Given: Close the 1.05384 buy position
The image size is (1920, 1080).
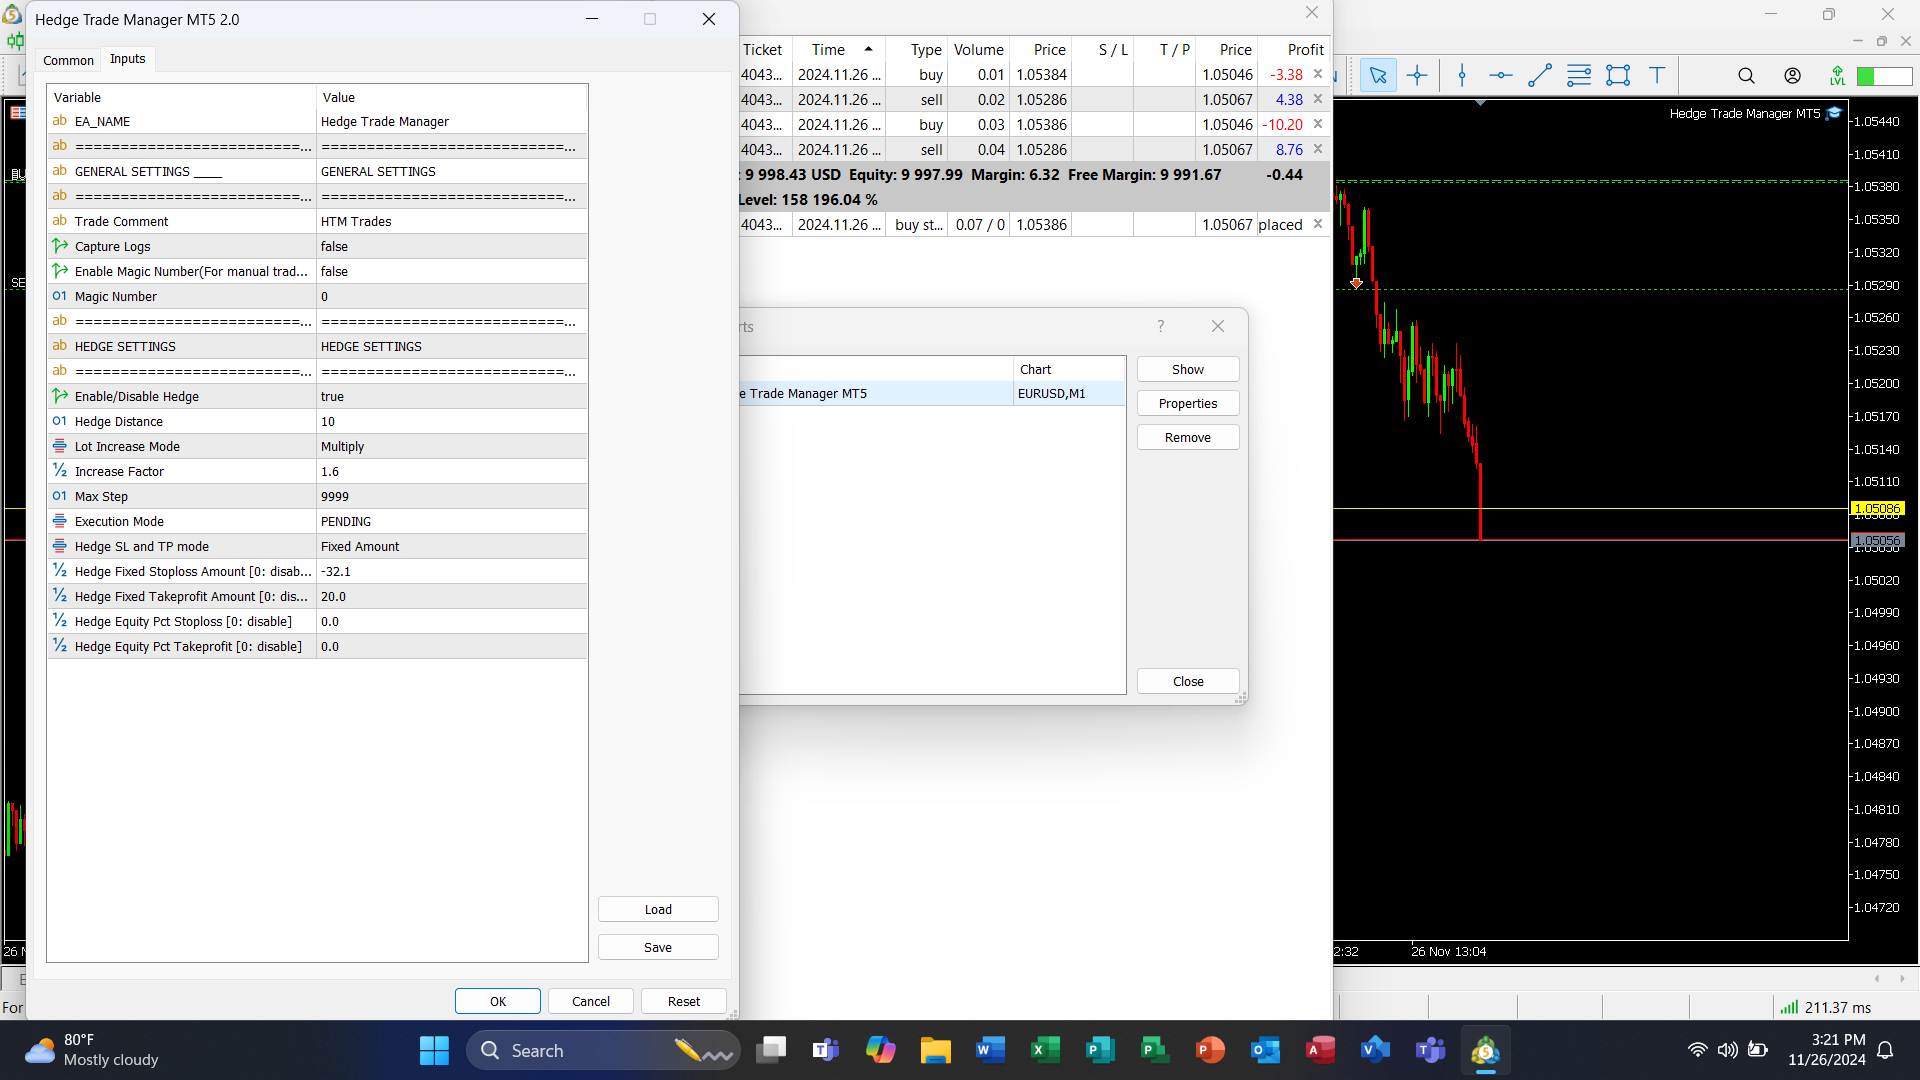Looking at the screenshot, I should (1318, 74).
